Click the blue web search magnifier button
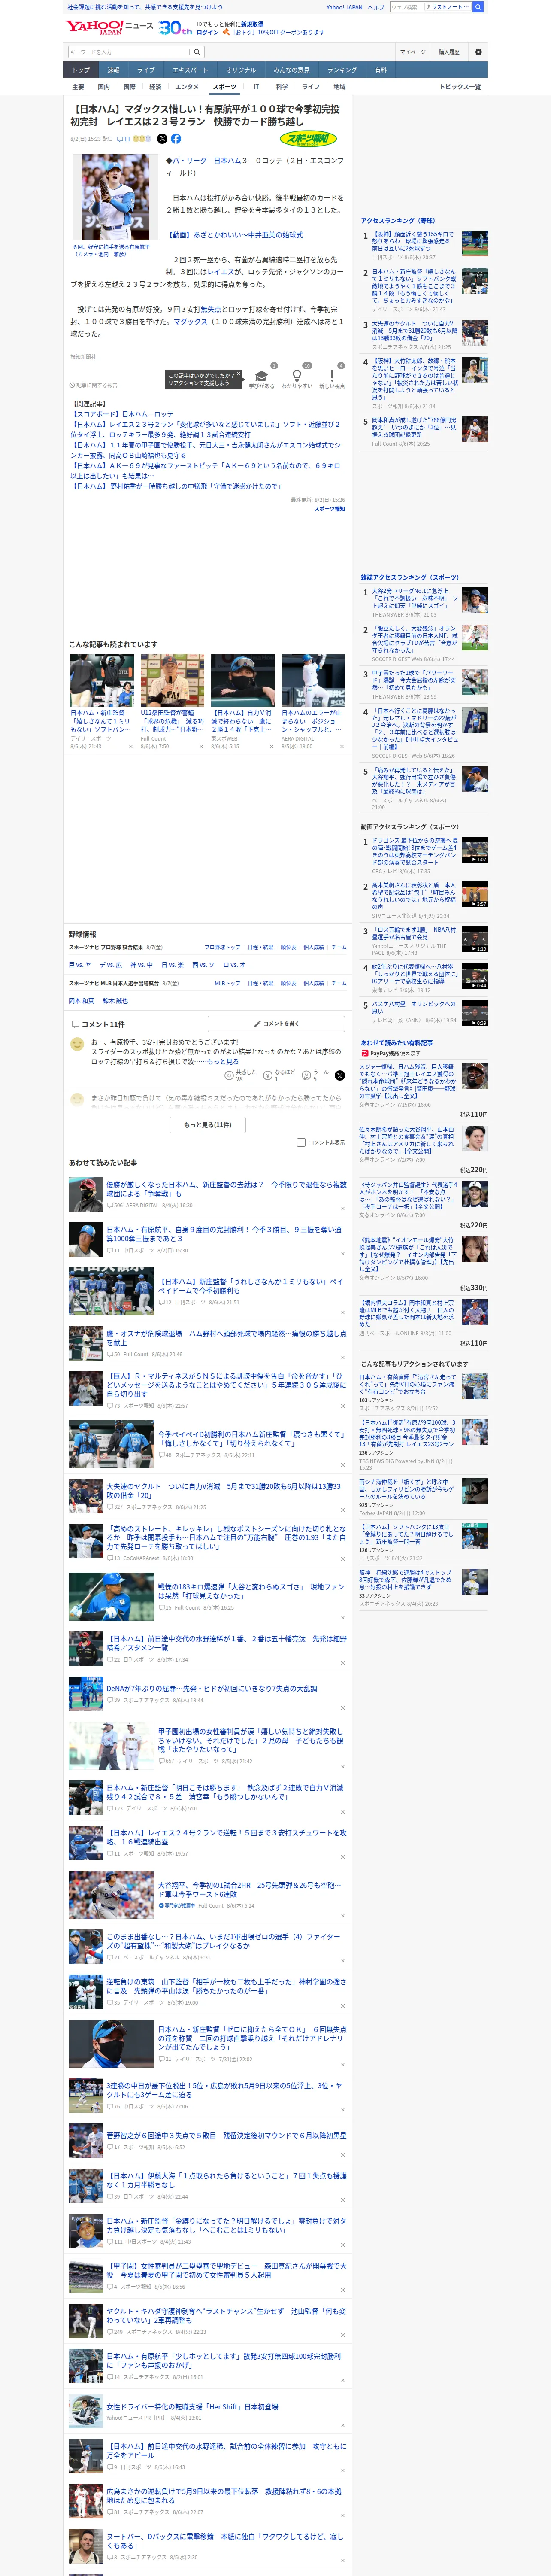 478,7
